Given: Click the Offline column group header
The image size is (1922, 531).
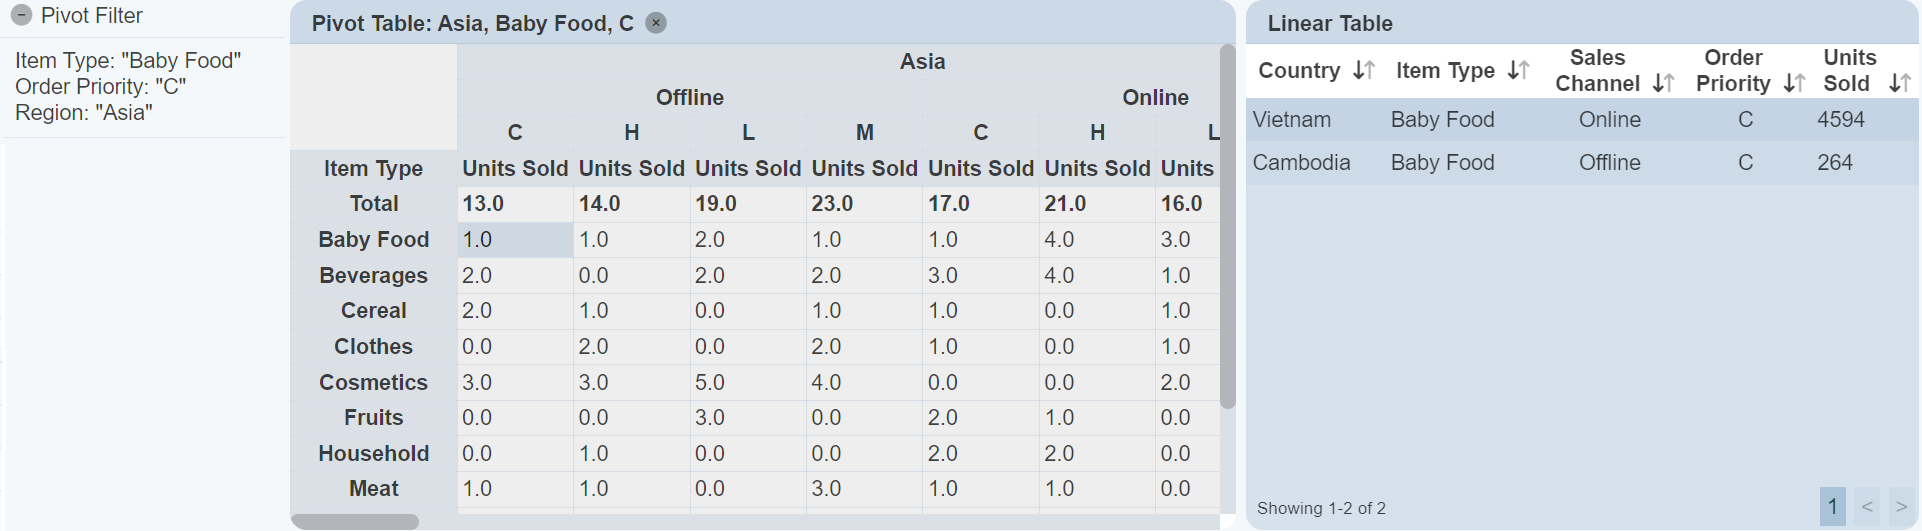Looking at the screenshot, I should (689, 98).
